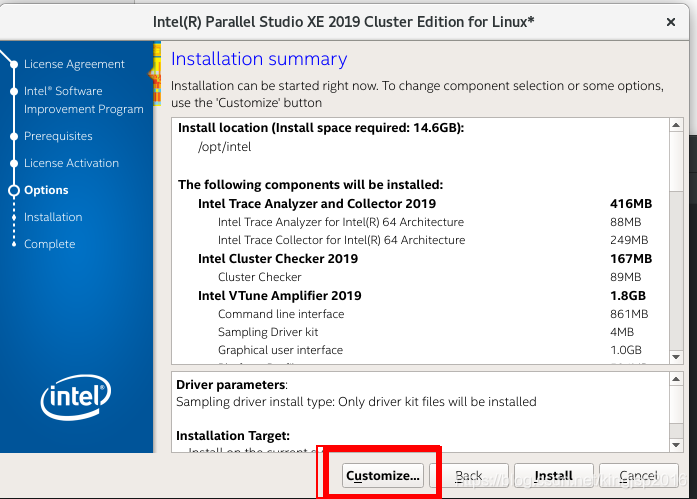Select the Complete step

tap(49, 244)
